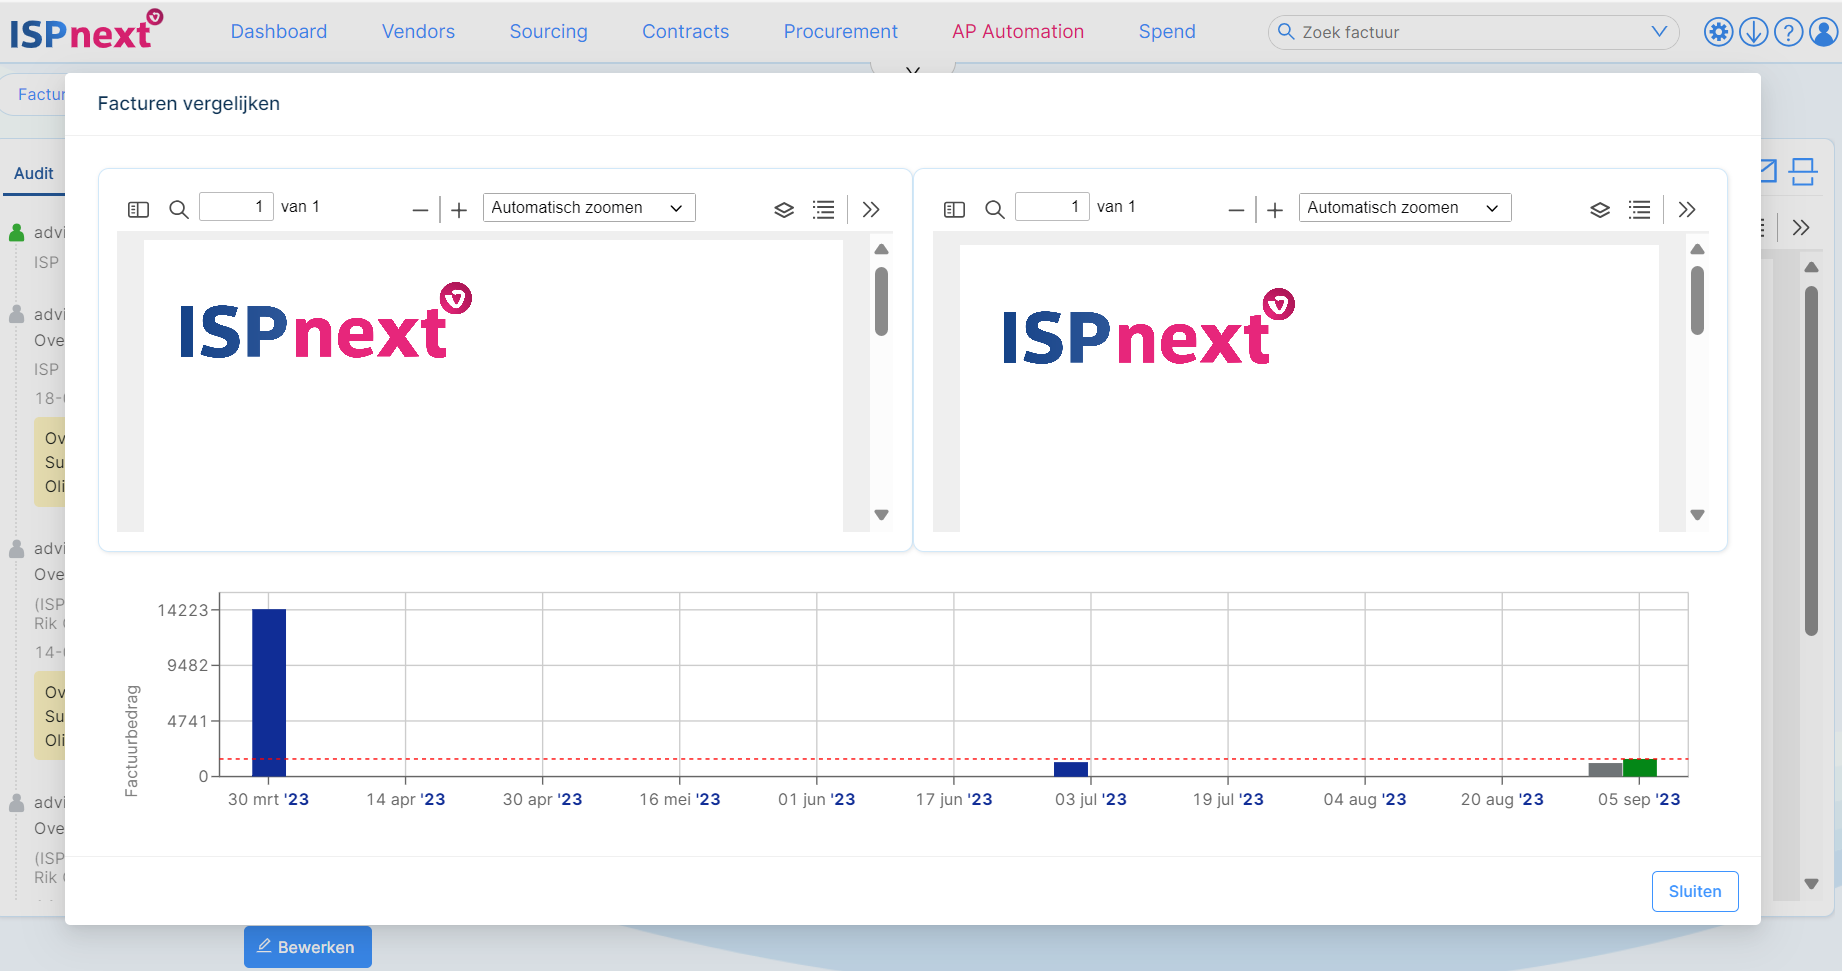Click double chevron in background page toolbar
Screen dimensions: 1842x971
pyautogui.click(x=1801, y=227)
